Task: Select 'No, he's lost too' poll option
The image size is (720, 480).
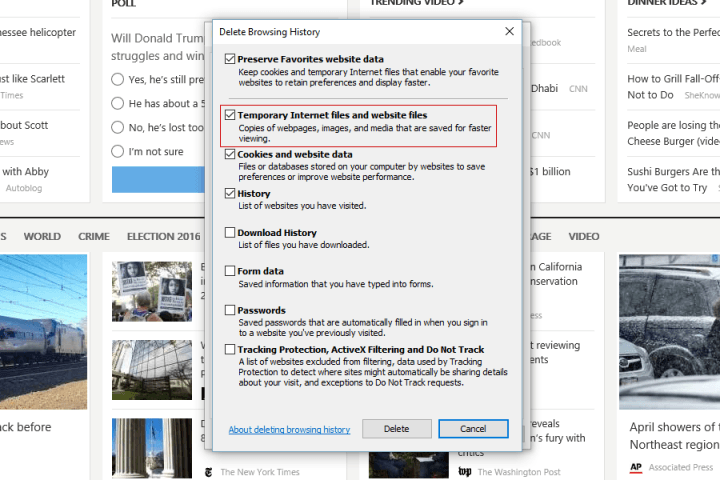Action: tap(118, 127)
